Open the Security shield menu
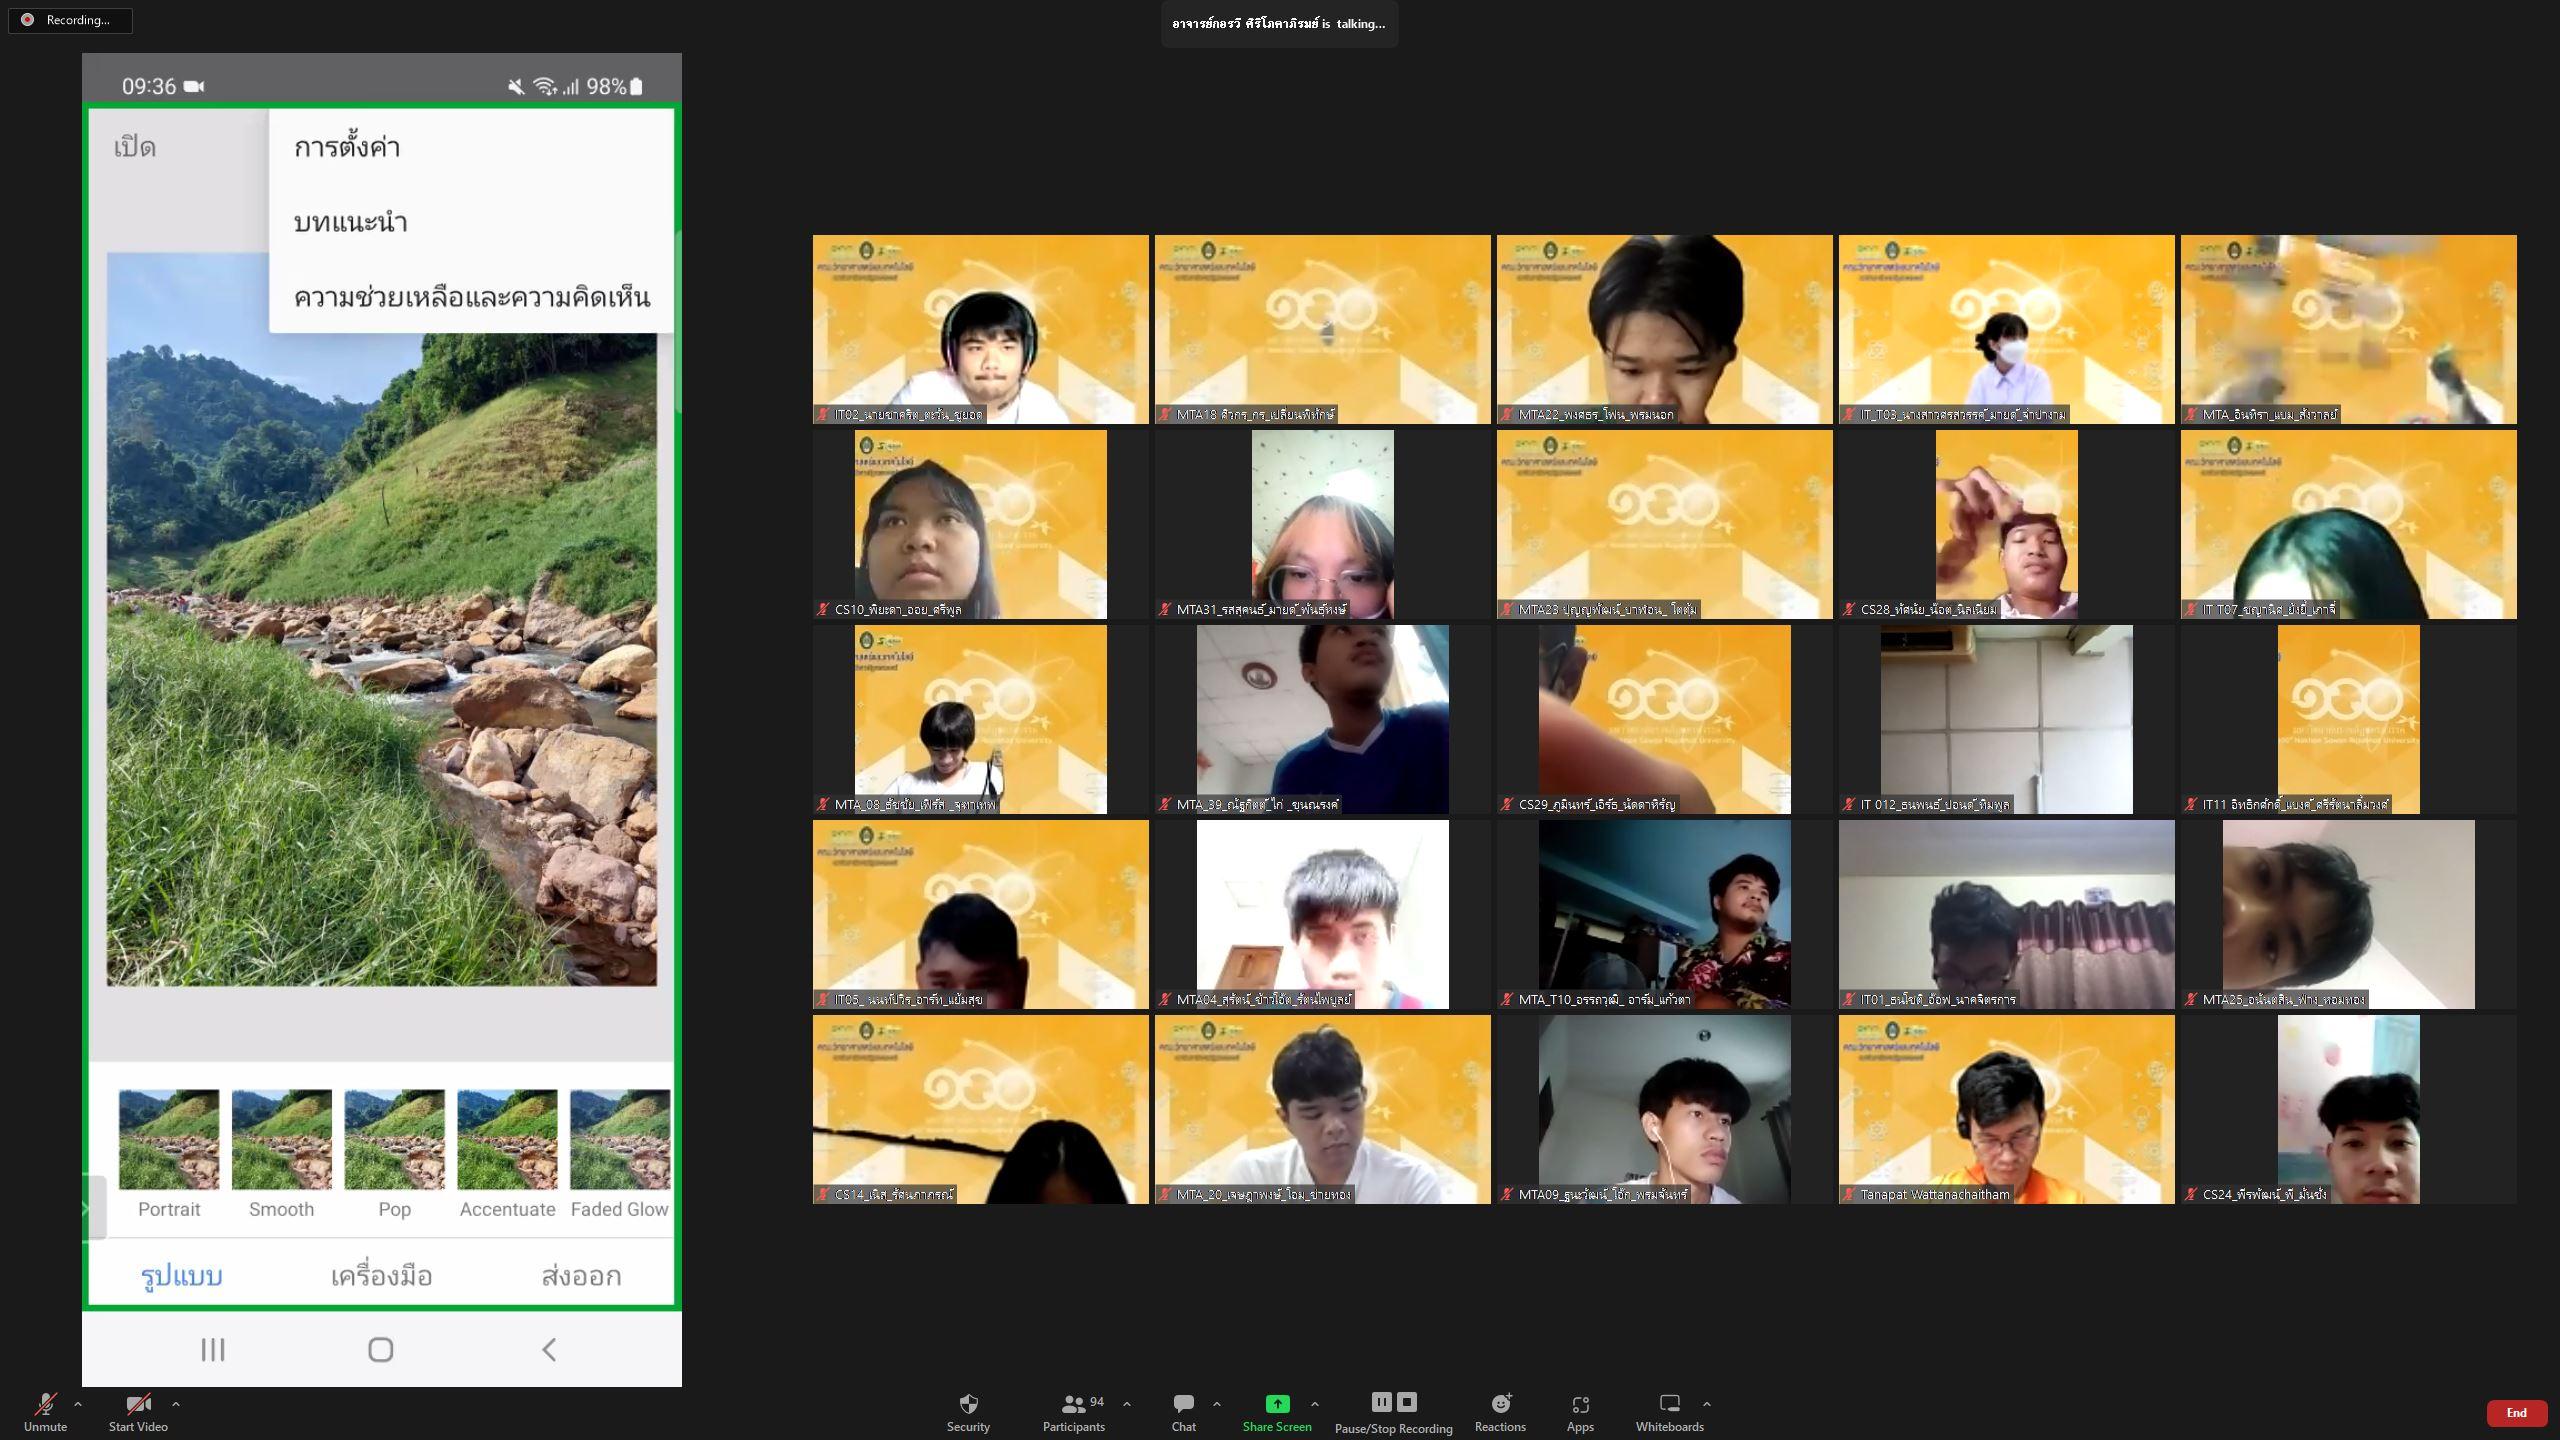 pyautogui.click(x=968, y=1412)
